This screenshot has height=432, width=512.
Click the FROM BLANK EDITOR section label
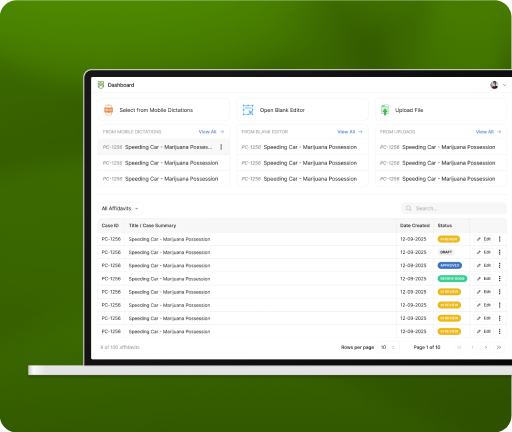[x=265, y=132]
